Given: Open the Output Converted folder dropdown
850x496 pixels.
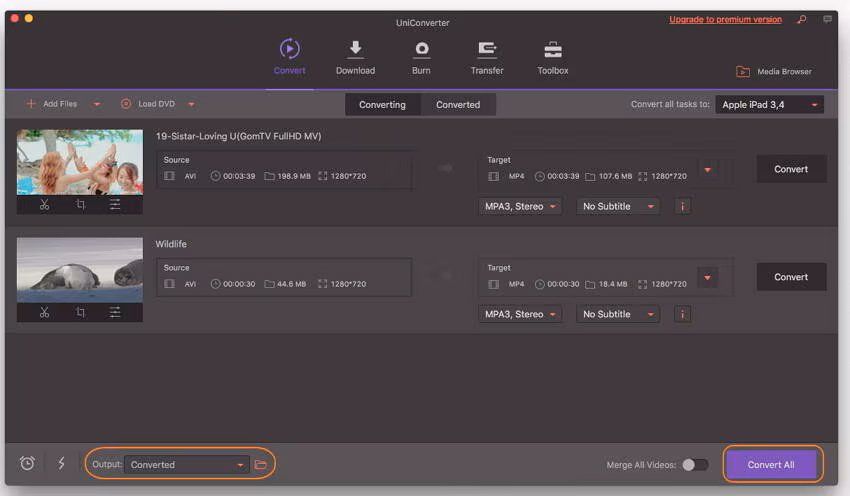Looking at the screenshot, I should coord(186,465).
